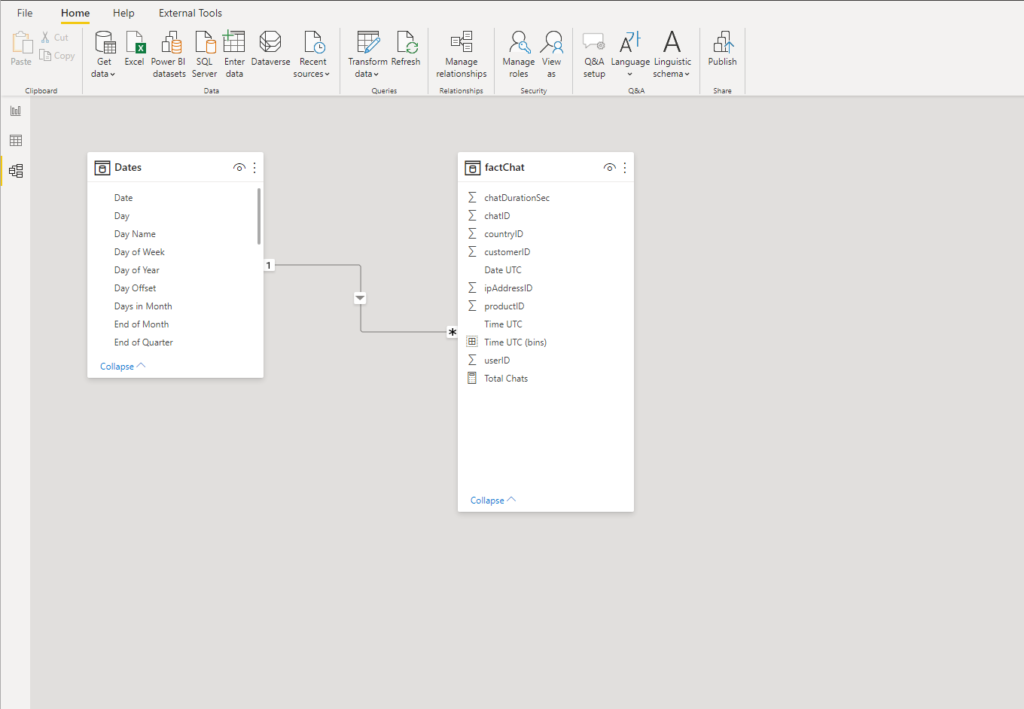Open Dataverse connector
This screenshot has height=709, width=1024.
(270, 49)
